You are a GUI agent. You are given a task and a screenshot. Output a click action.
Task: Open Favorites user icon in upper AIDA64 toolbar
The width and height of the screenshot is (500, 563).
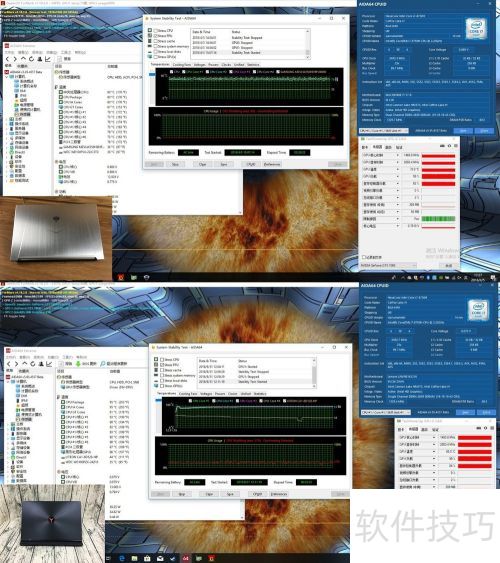coord(39,59)
